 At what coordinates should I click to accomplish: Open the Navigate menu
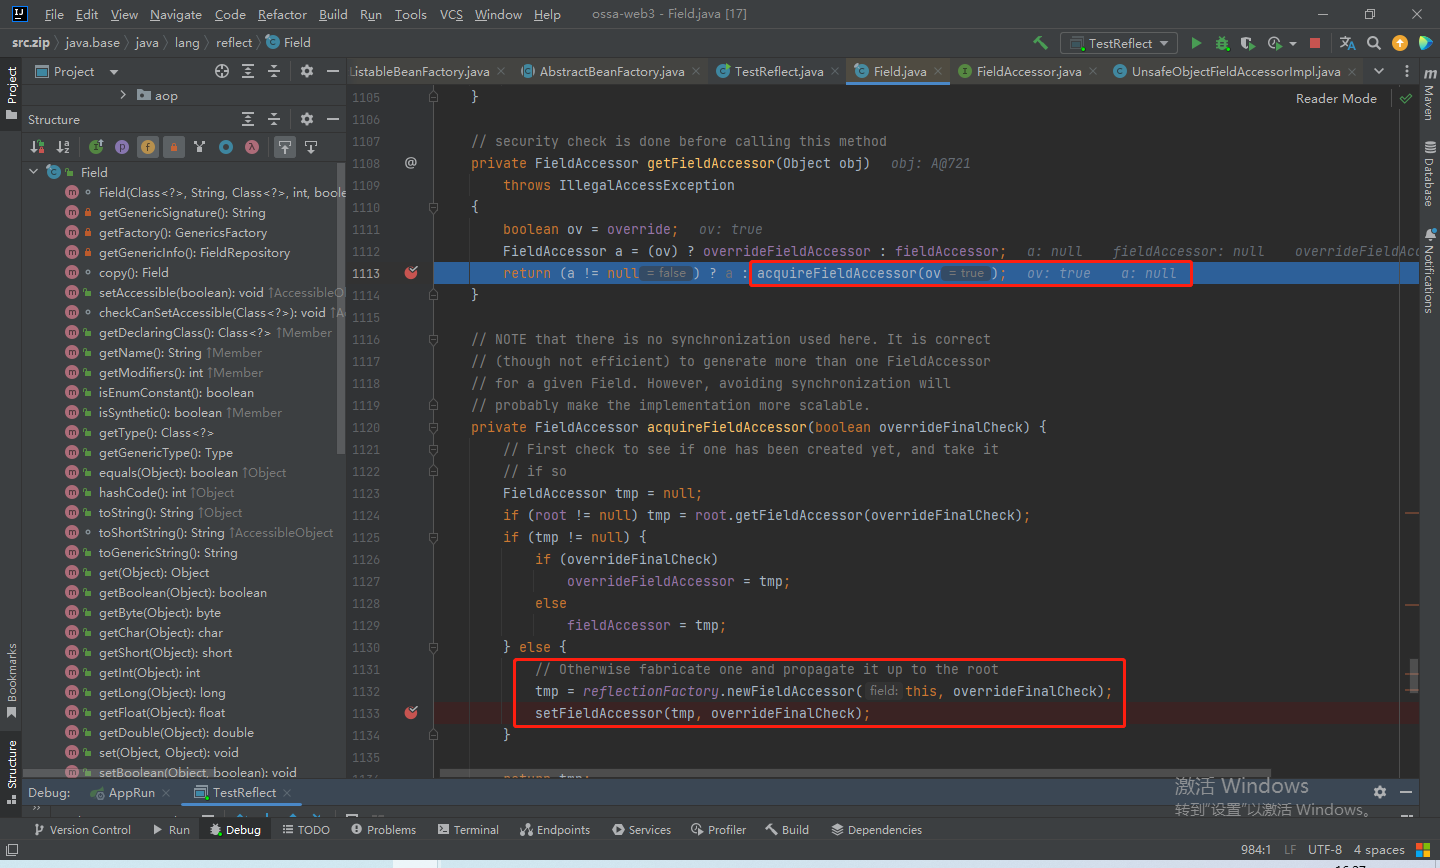[x=176, y=14]
